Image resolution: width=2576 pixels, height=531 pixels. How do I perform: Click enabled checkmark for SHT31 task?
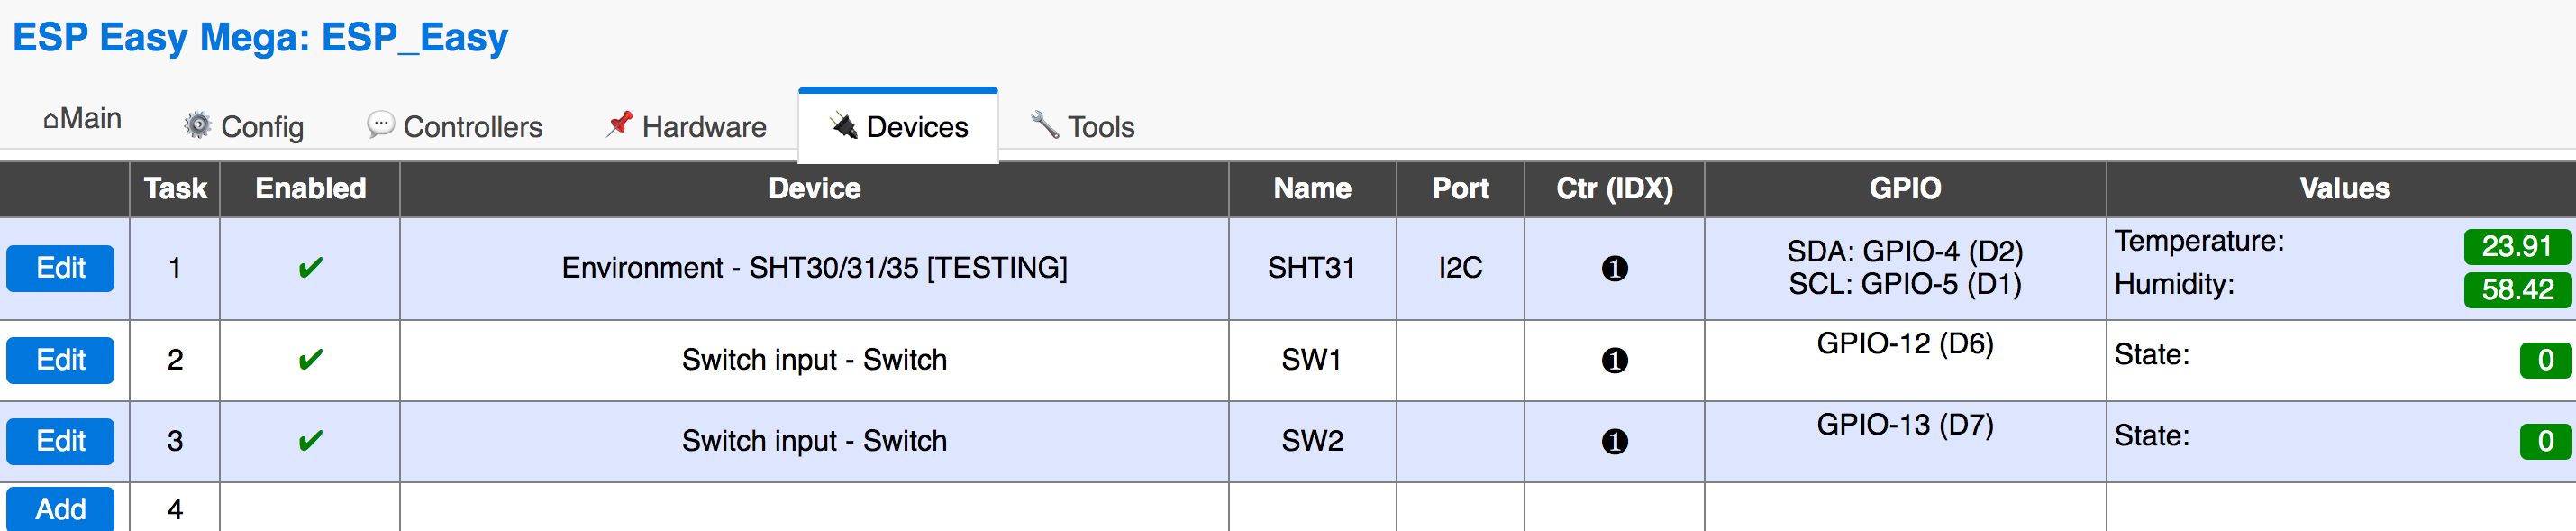[310, 268]
